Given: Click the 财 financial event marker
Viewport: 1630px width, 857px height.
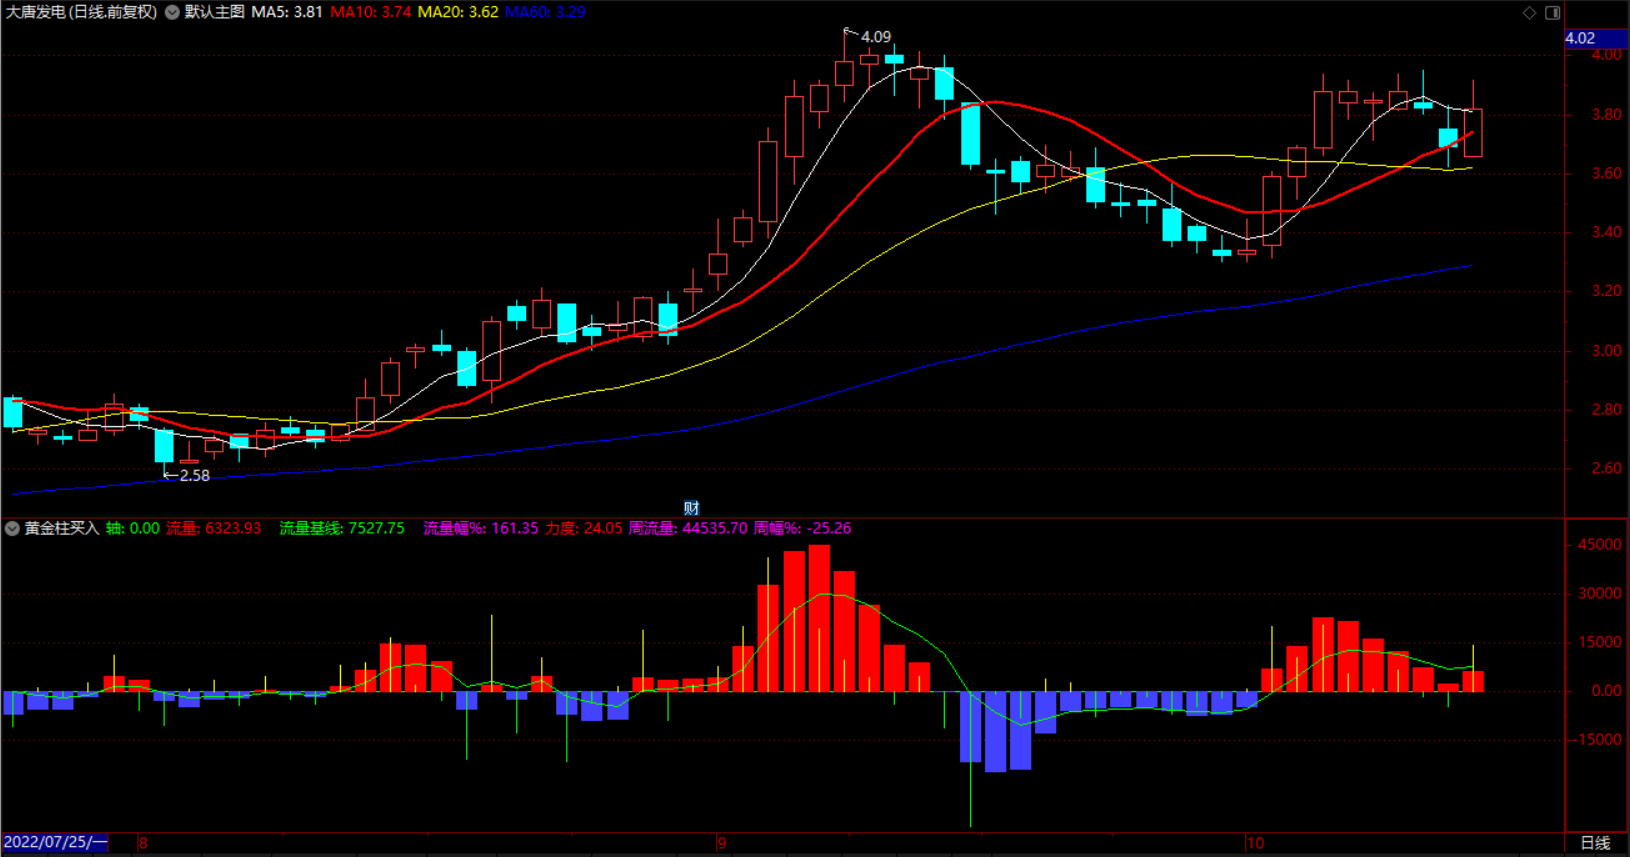Looking at the screenshot, I should pos(691,508).
